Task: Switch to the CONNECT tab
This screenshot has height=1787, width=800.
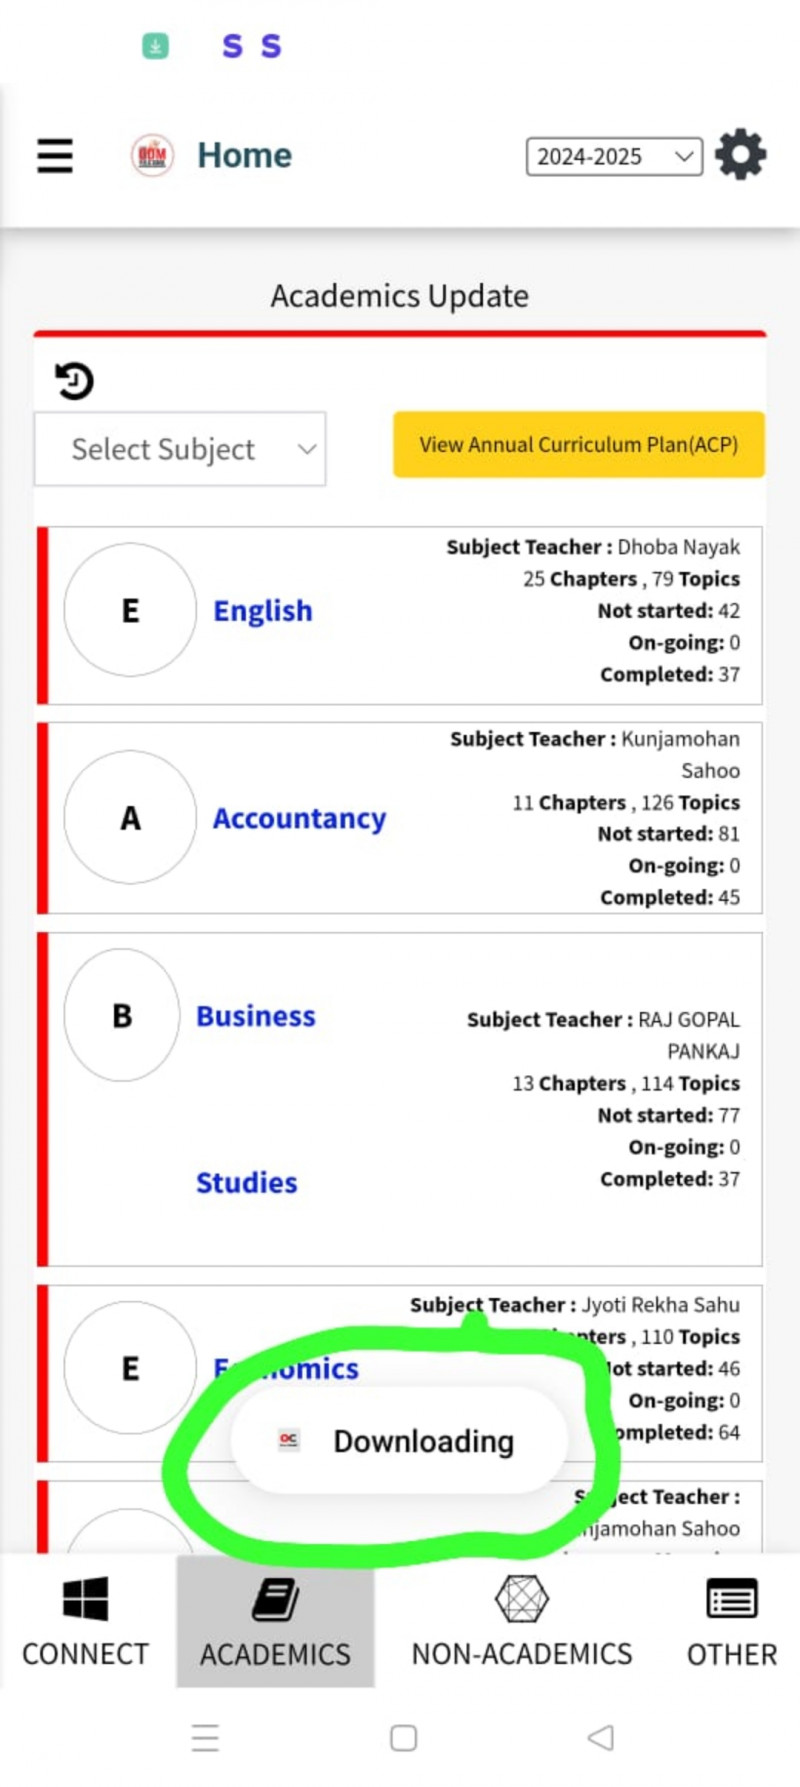Action: [x=86, y=1622]
